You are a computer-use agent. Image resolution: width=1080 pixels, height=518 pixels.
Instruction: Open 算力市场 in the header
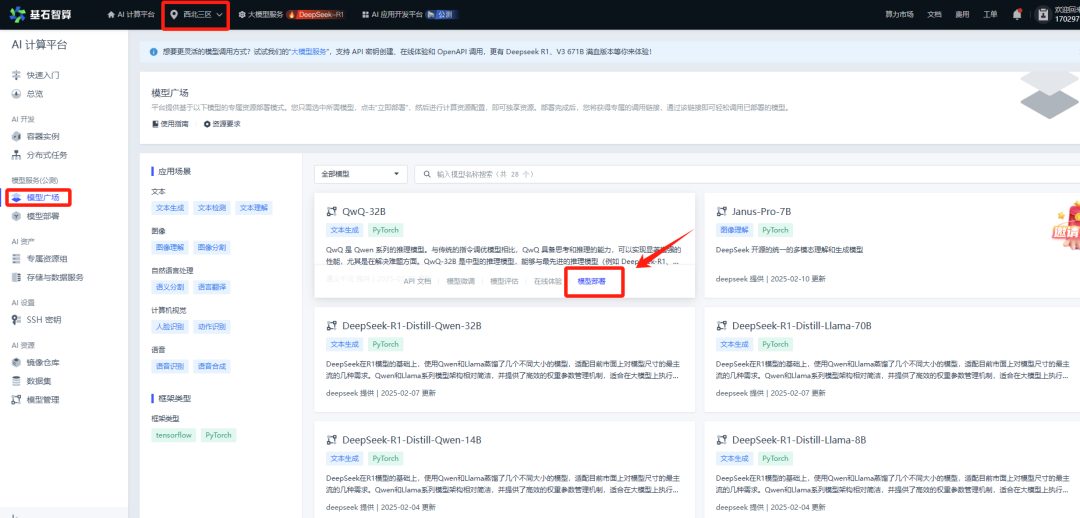click(899, 14)
